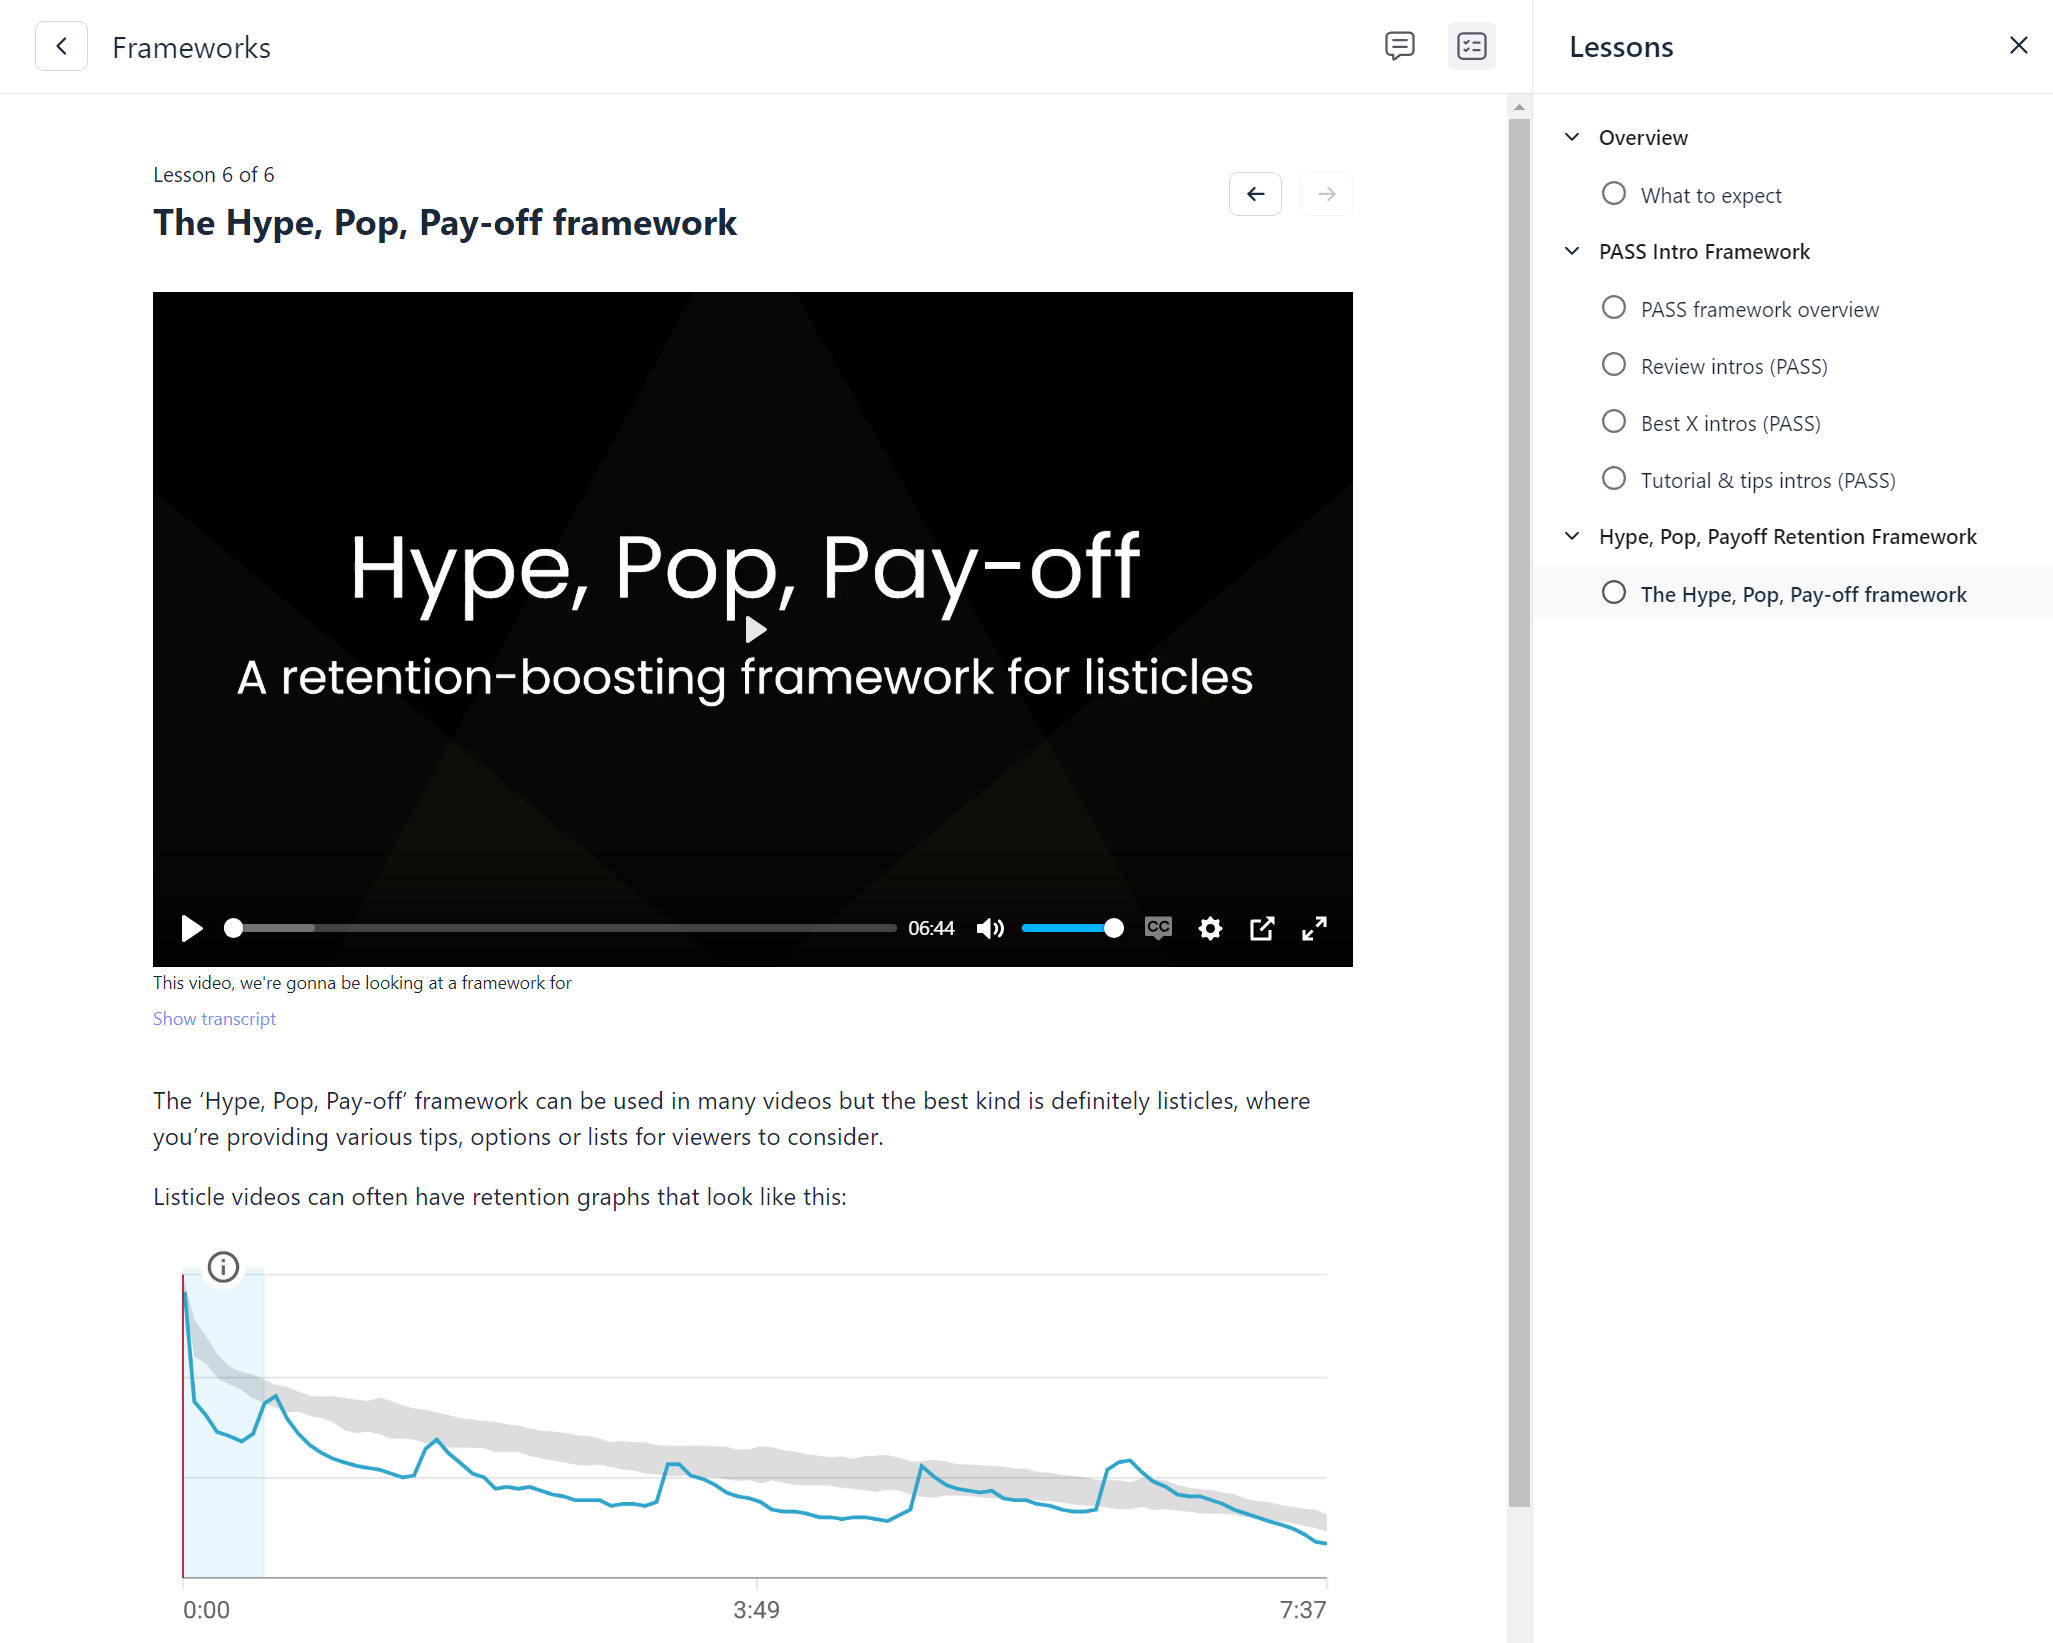
Task: Open the 'What to expect' lesson
Action: point(1711,195)
